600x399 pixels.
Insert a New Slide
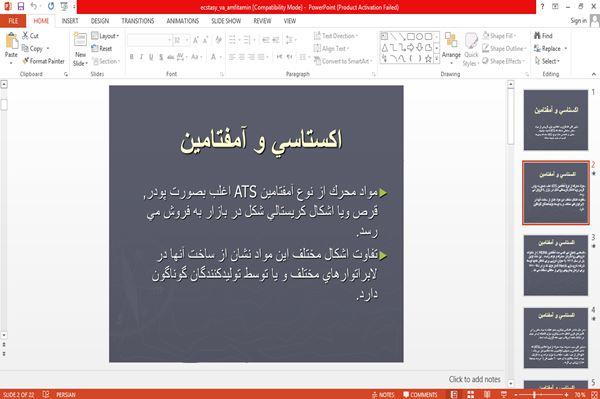[80, 50]
